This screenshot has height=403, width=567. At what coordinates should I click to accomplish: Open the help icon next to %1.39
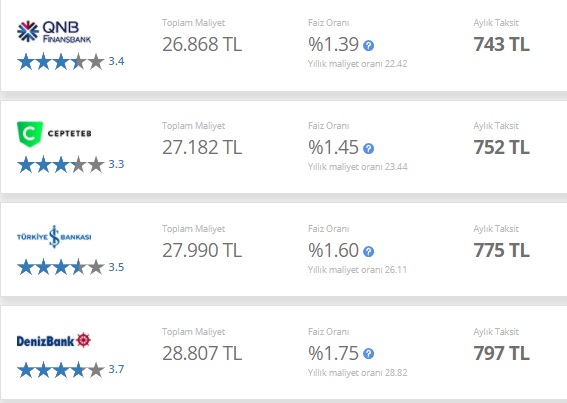(368, 46)
